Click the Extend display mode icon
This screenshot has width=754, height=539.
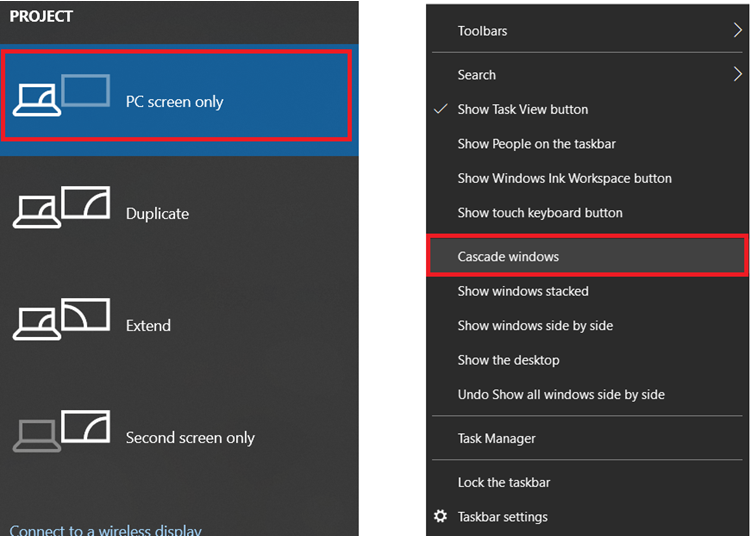pos(60,320)
